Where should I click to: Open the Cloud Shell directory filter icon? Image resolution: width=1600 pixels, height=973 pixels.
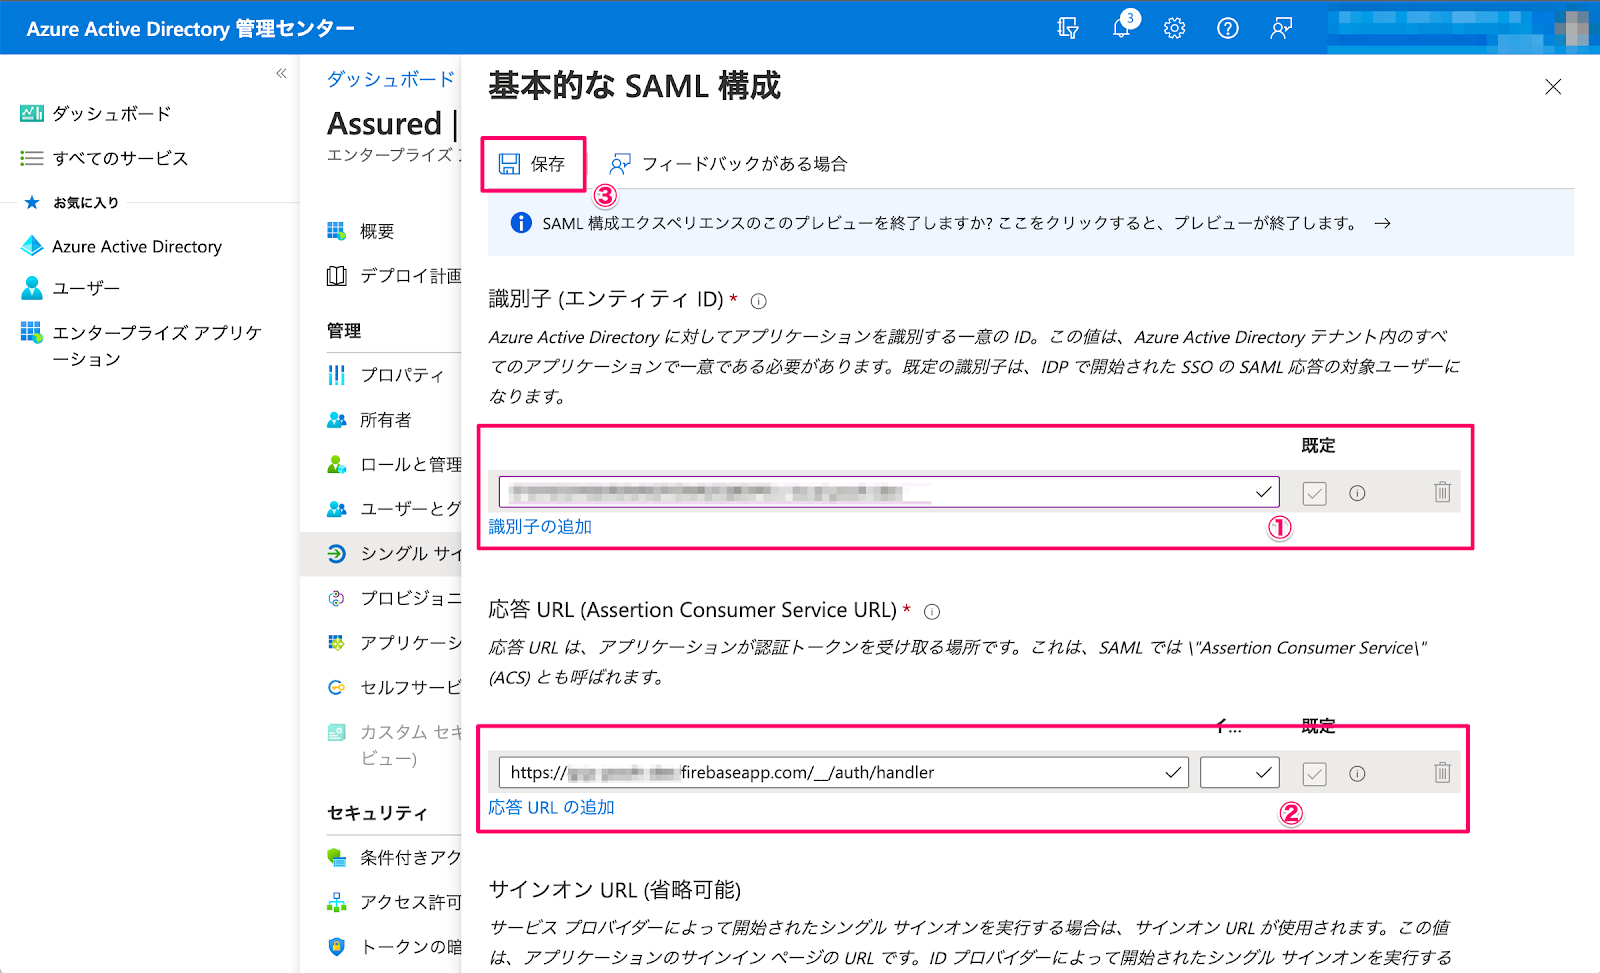pos(1068,28)
